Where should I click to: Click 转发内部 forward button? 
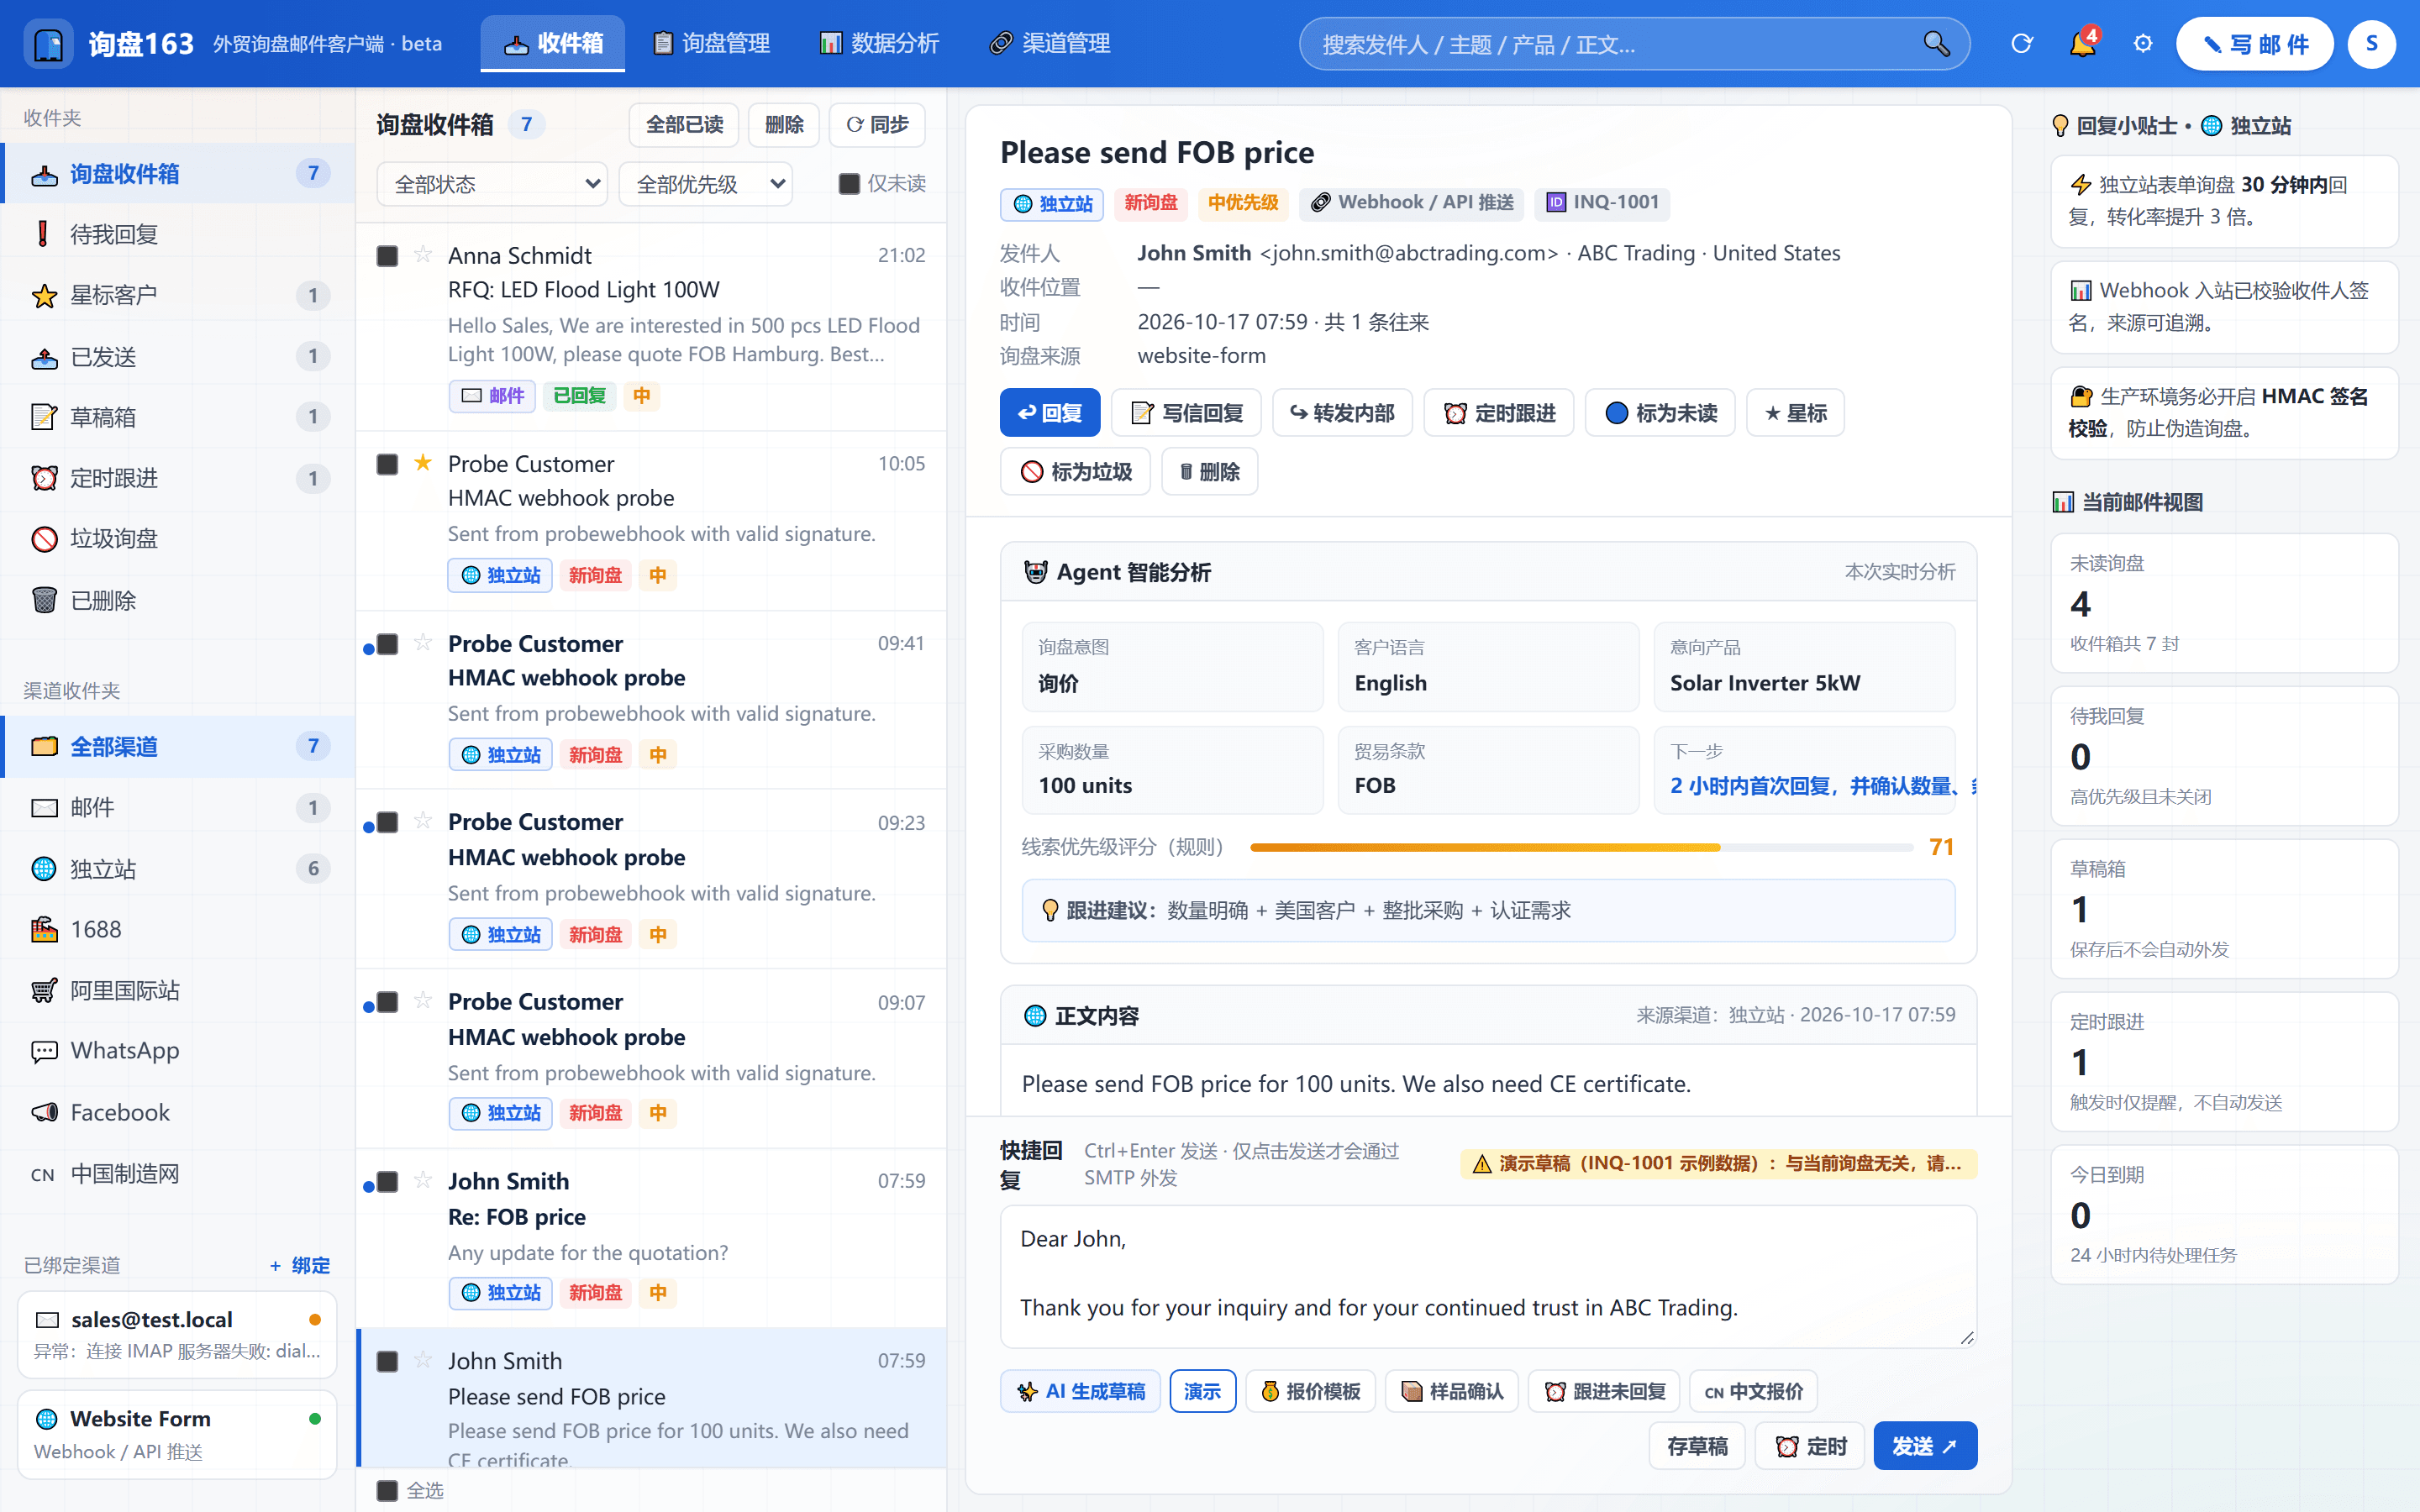(x=1342, y=413)
